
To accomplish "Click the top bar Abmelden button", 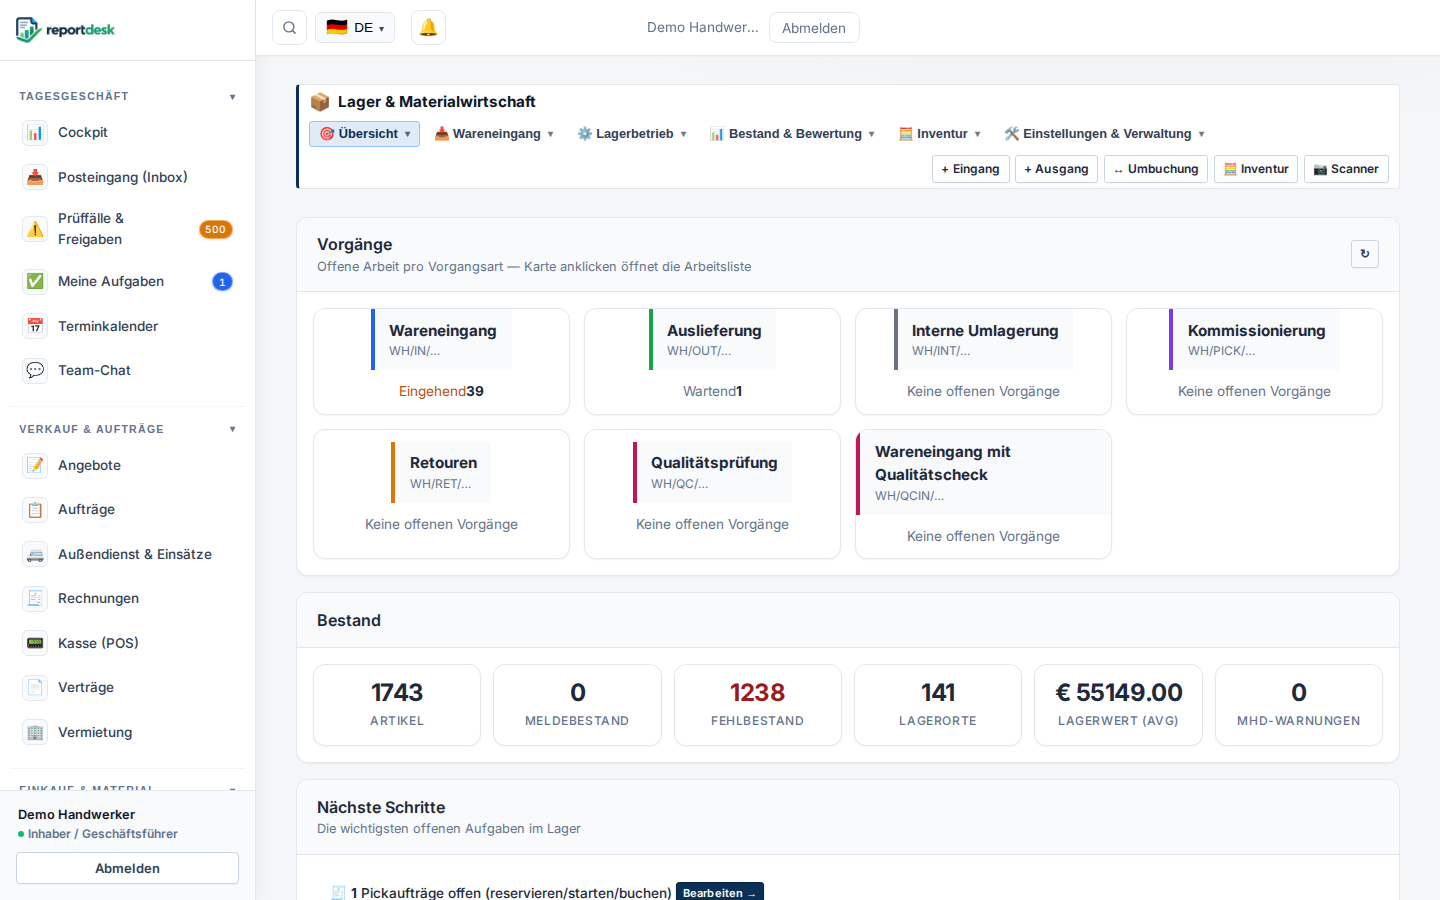I will click(814, 28).
